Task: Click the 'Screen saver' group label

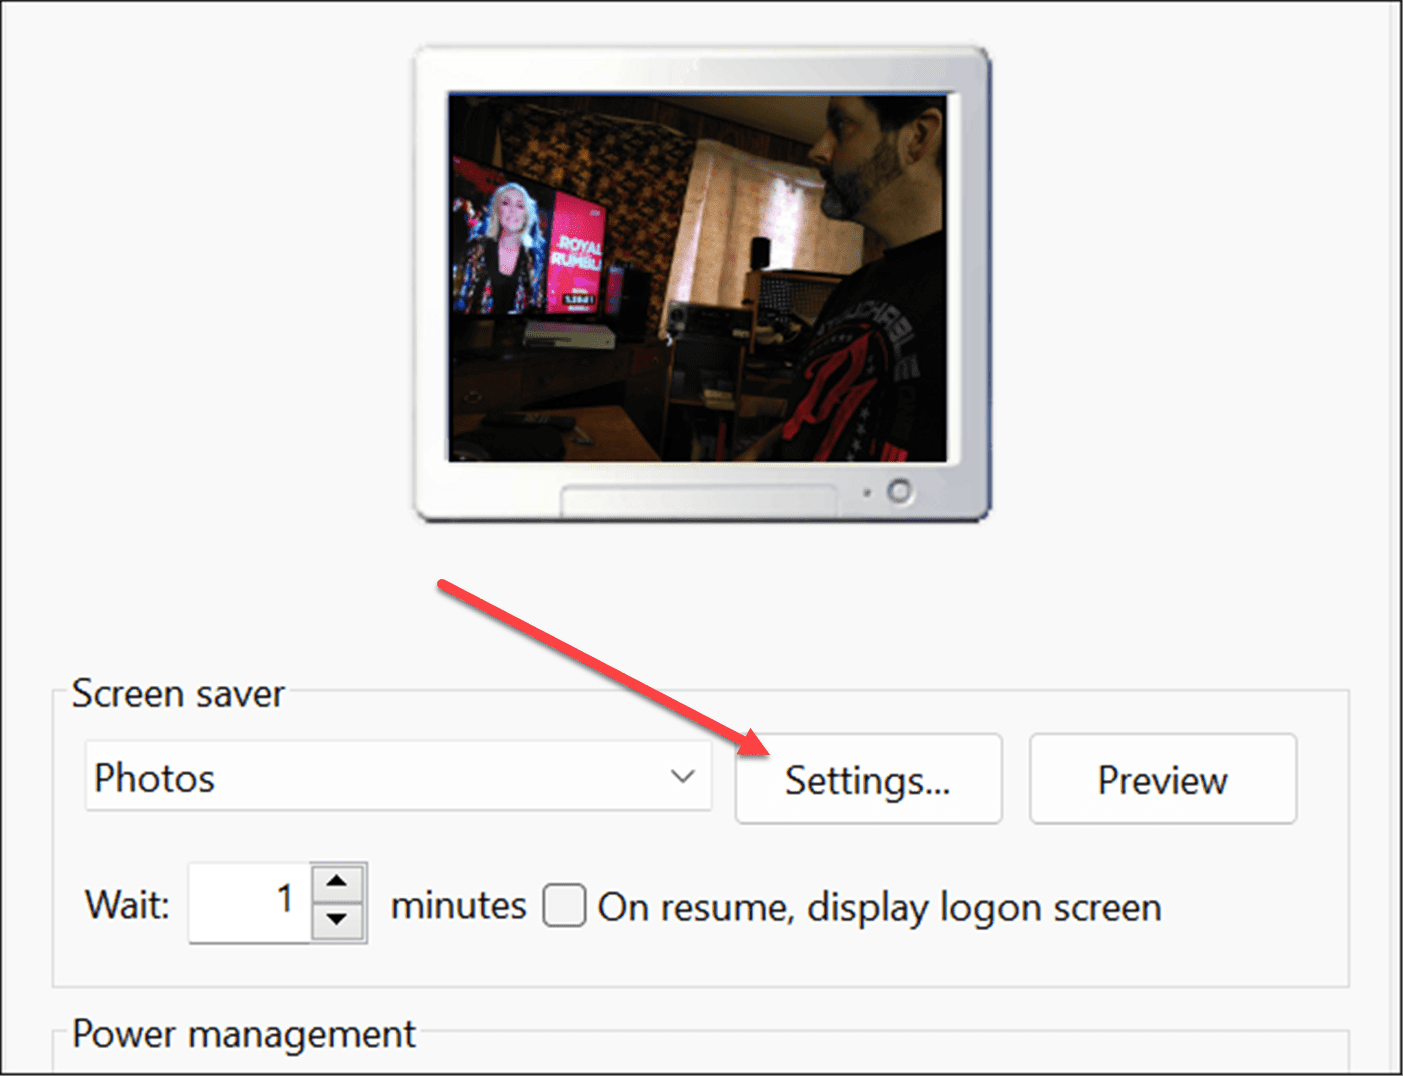Action: coord(178,693)
